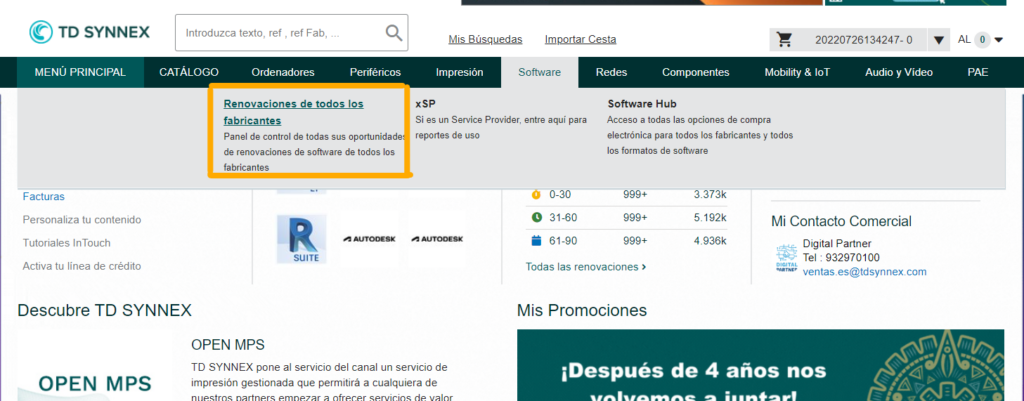
Task: Open Facturas in the sidebar
Action: 44,197
